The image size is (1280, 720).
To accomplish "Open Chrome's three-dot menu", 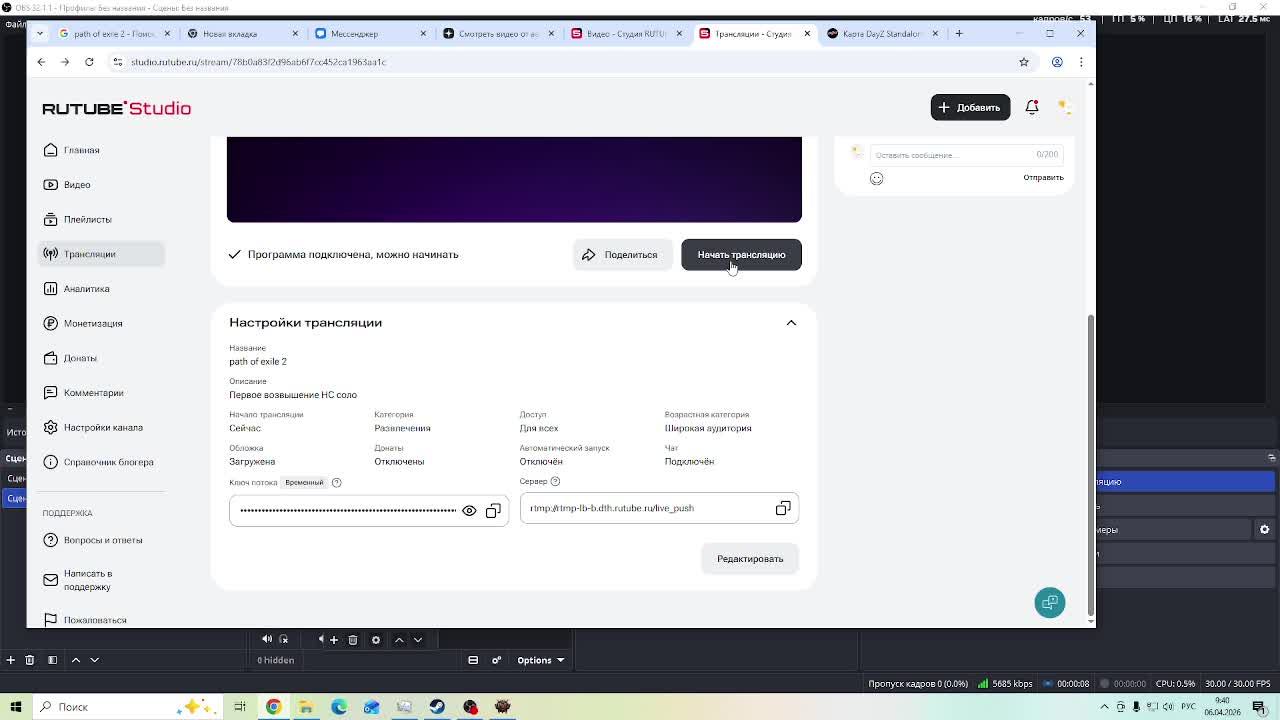I will click(x=1081, y=62).
